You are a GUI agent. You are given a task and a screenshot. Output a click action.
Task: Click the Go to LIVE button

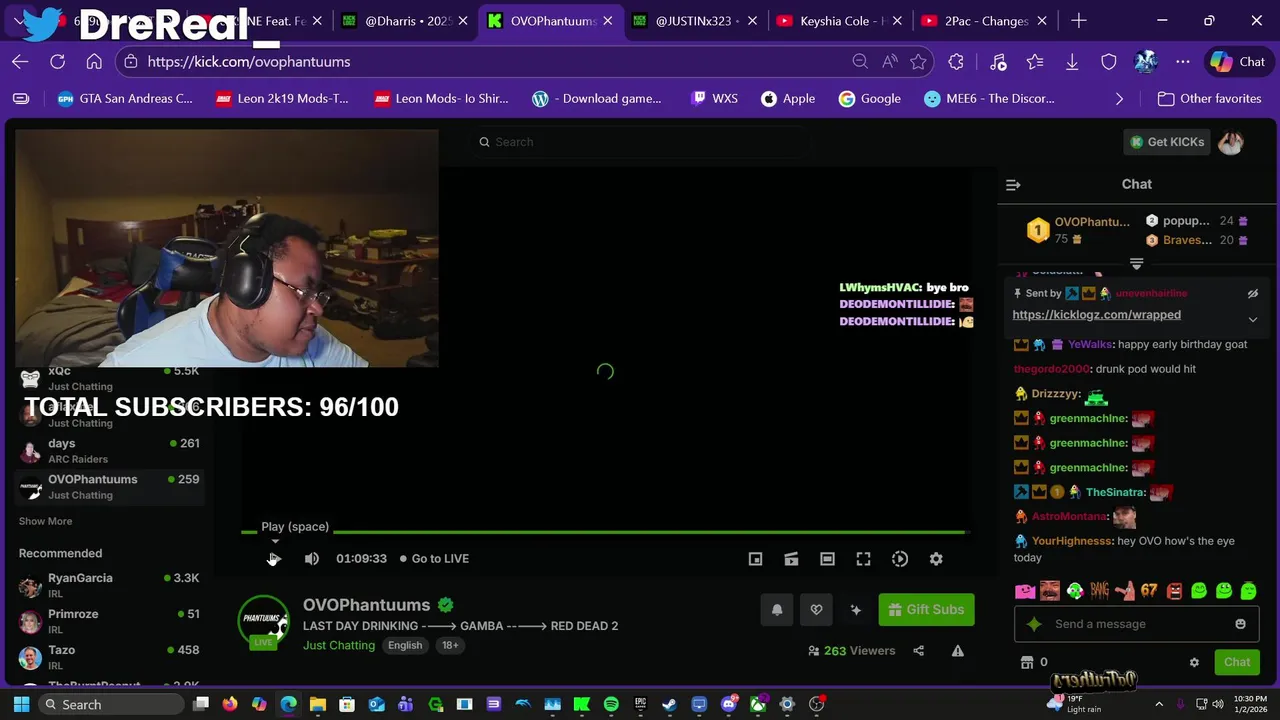coord(434,559)
